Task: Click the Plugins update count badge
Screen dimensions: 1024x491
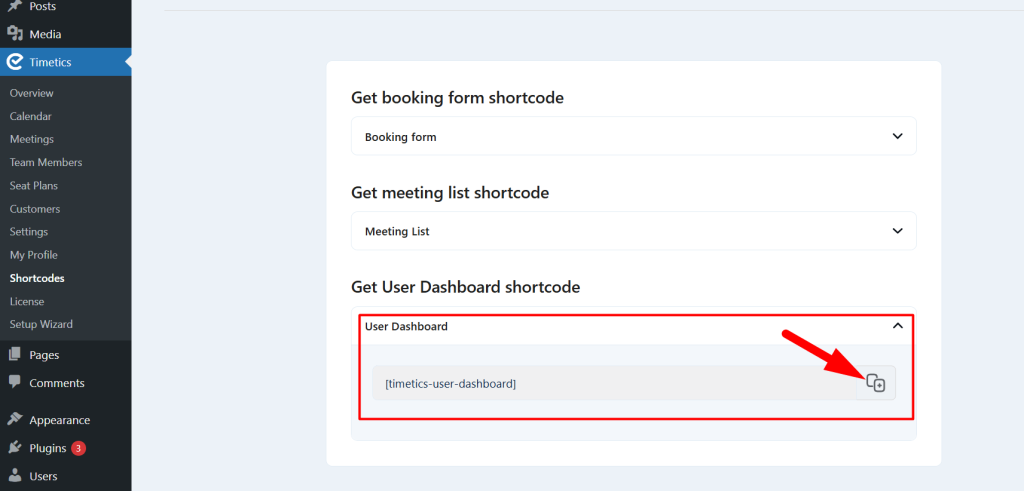Action: (78, 449)
